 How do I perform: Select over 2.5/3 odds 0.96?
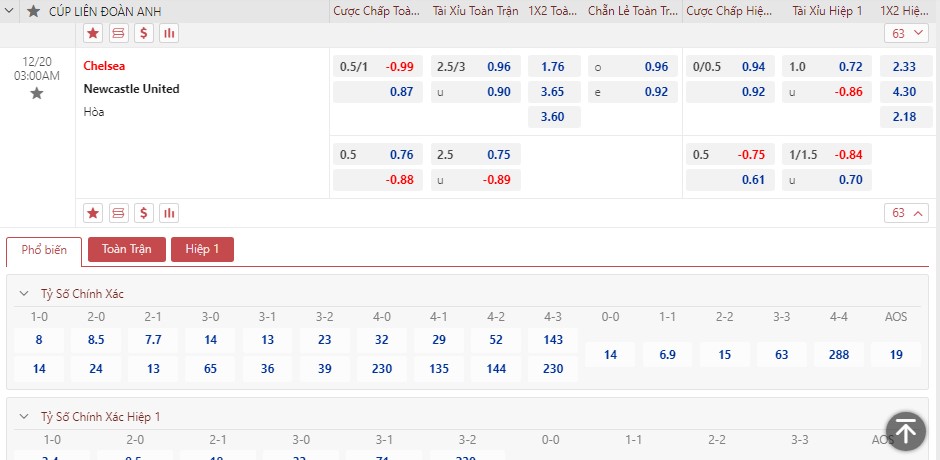[x=475, y=67]
